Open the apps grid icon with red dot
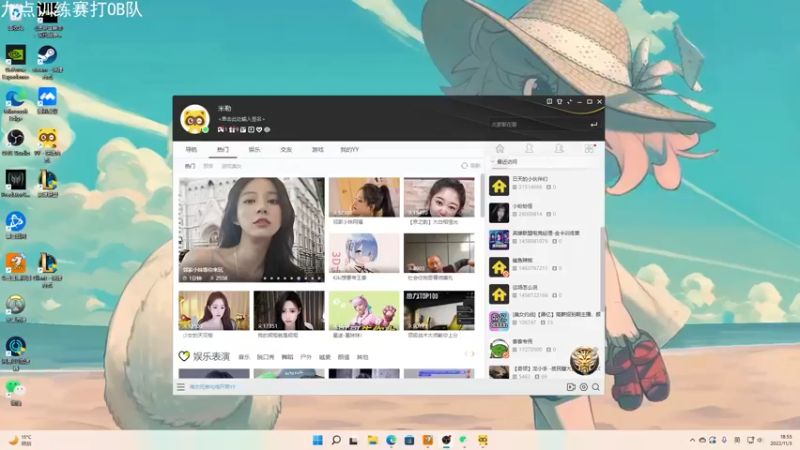The height and width of the screenshot is (450, 800). click(x=589, y=148)
